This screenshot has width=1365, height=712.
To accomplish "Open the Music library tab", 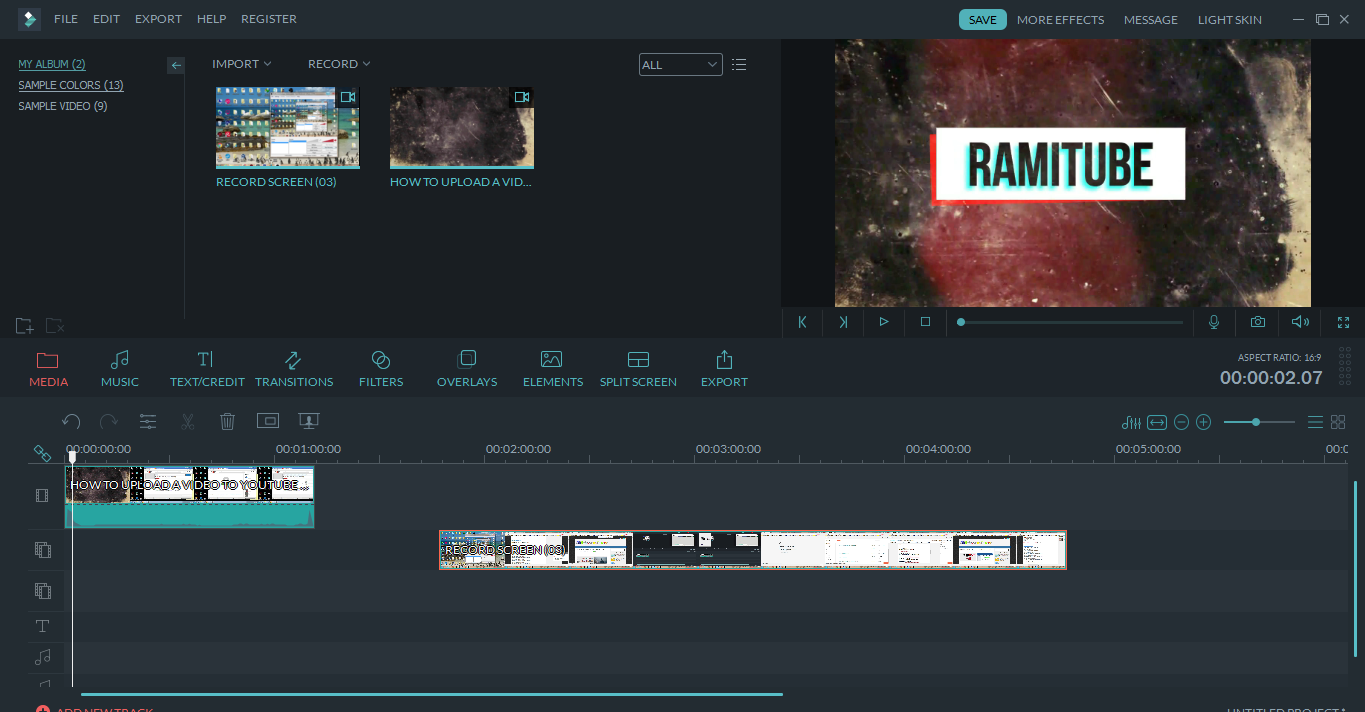I will click(120, 368).
